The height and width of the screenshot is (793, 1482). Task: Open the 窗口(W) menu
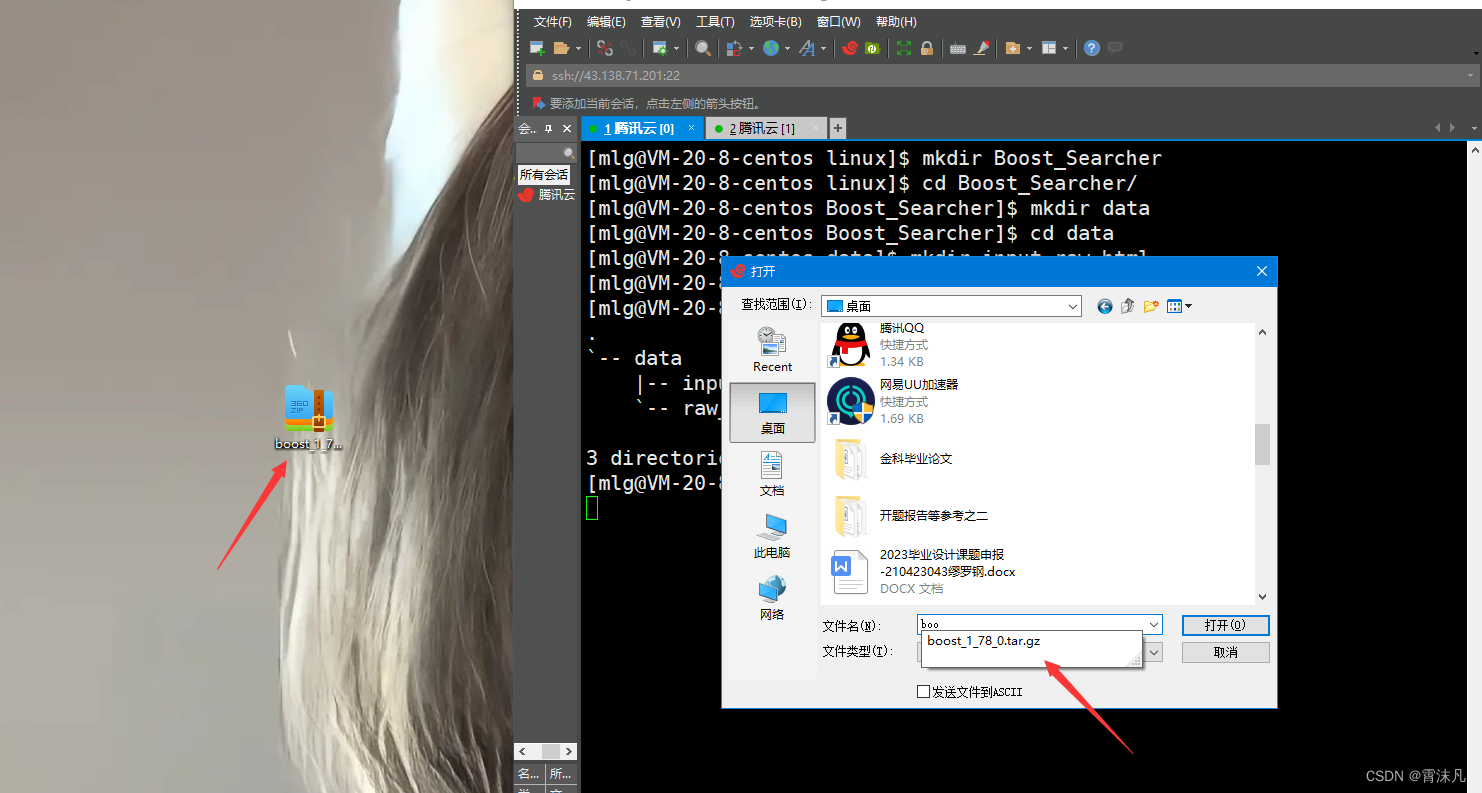pos(838,22)
